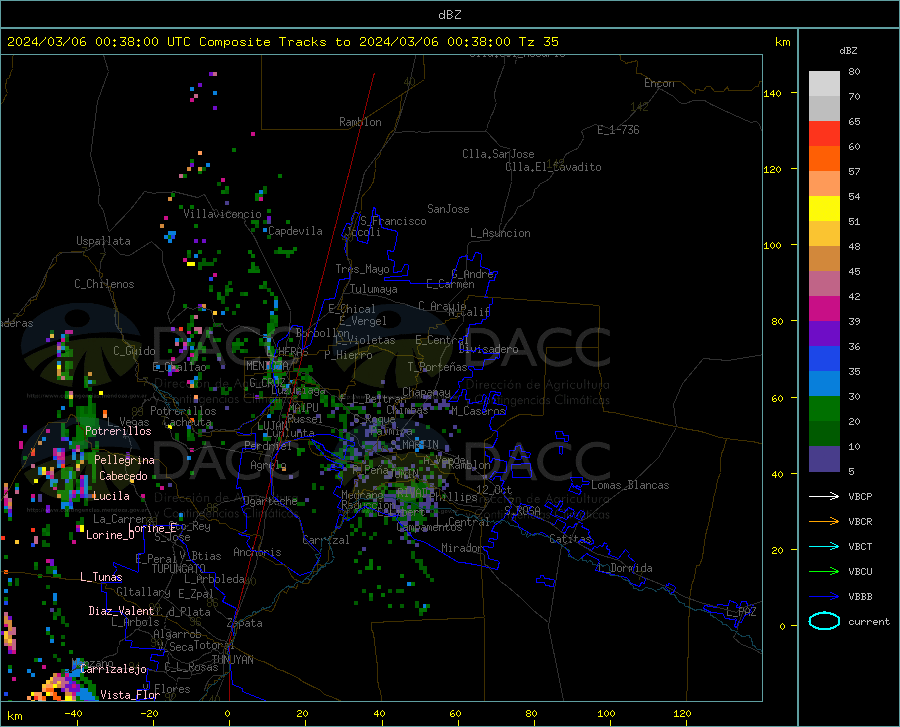Screen dimensions: 900x727
Task: Click the 'Carrizal' map label
Action: [326, 541]
